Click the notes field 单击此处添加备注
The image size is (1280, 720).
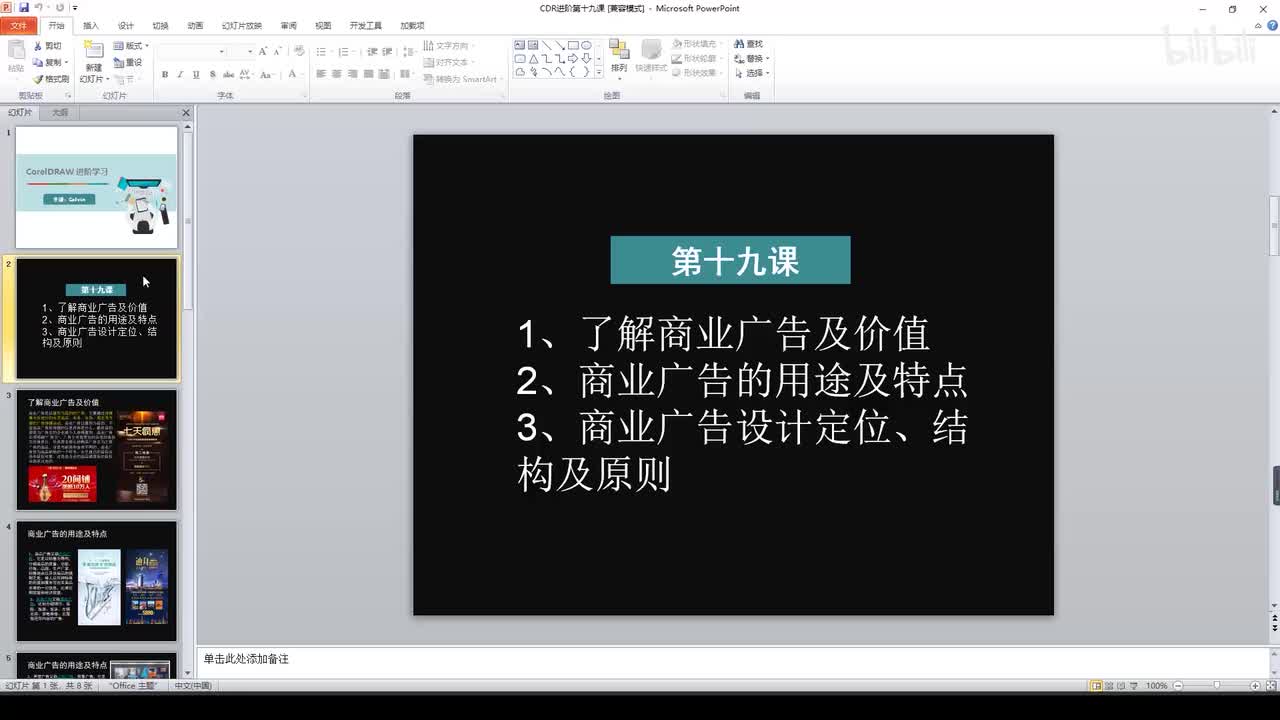click(x=732, y=660)
